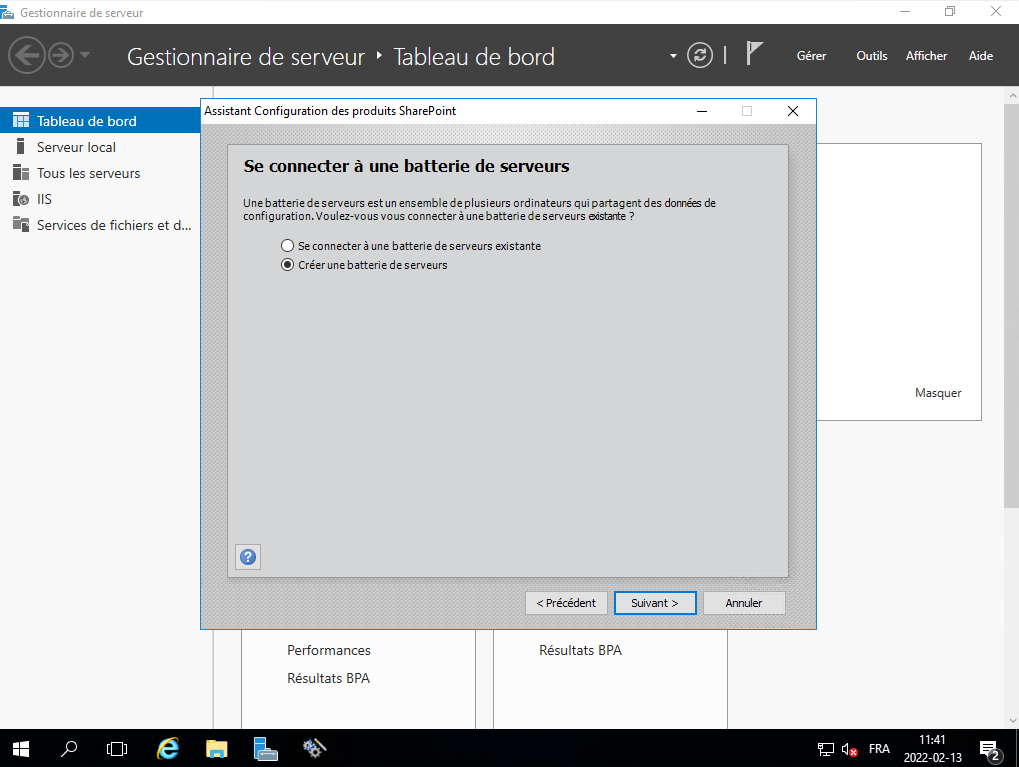Open Résultats BPA in the right role tile

click(580, 650)
